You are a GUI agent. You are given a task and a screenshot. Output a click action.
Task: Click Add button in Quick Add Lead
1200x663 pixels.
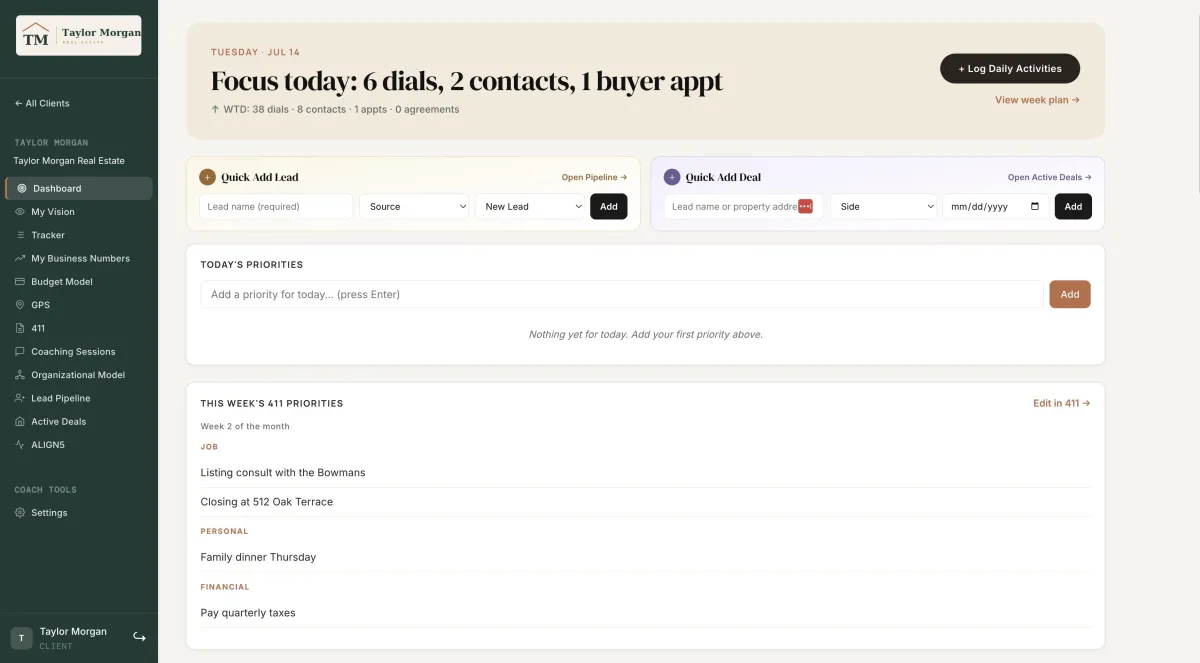point(609,206)
